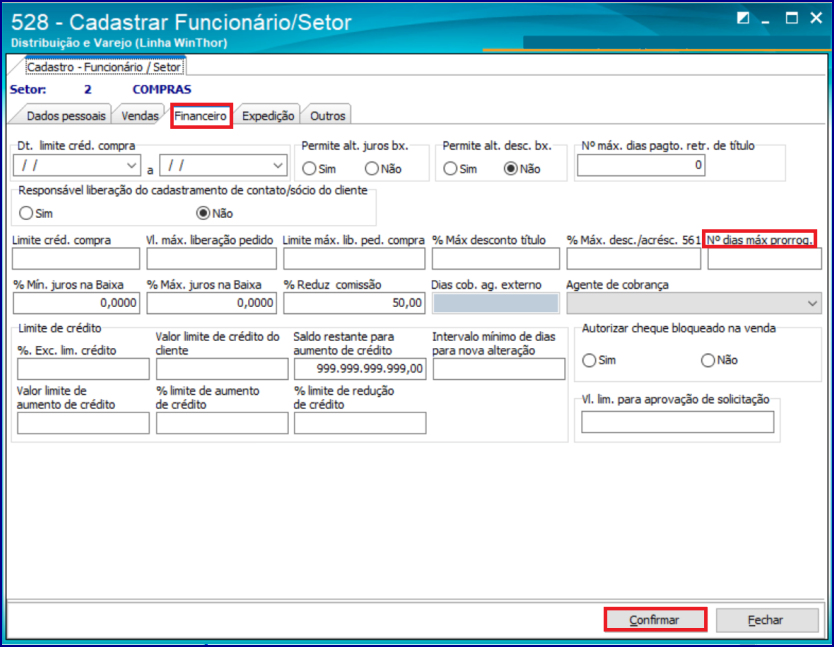The width and height of the screenshot is (834, 647).
Task: Open the Financeiro tab
Action: (x=201, y=115)
